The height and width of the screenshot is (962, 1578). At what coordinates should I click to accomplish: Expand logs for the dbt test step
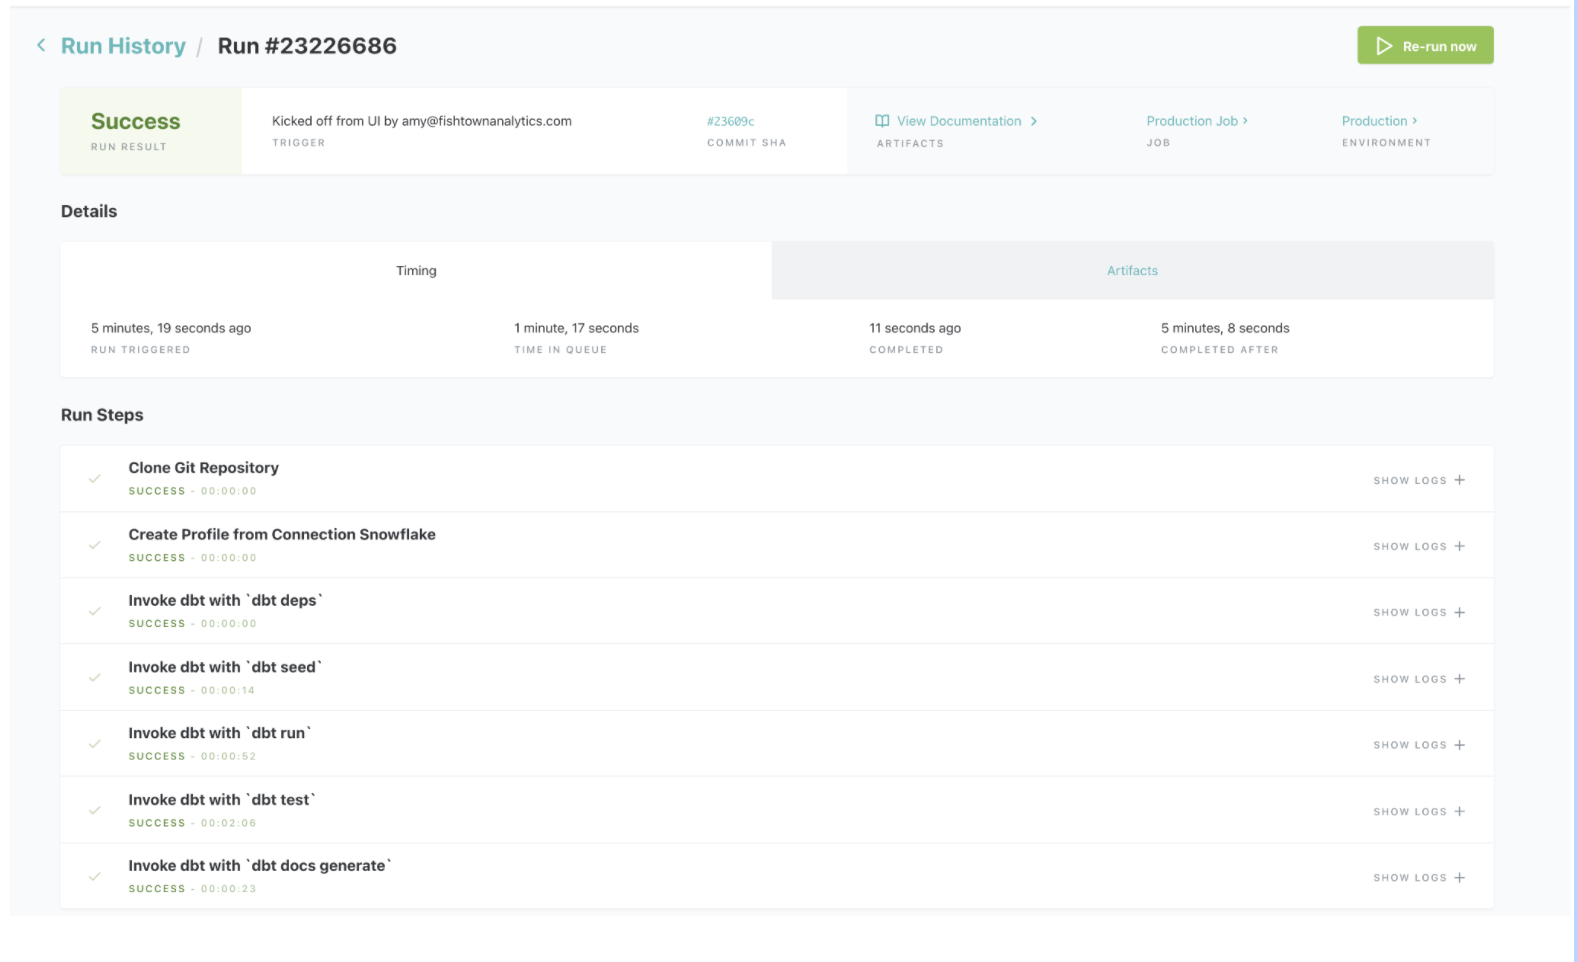coord(1418,811)
